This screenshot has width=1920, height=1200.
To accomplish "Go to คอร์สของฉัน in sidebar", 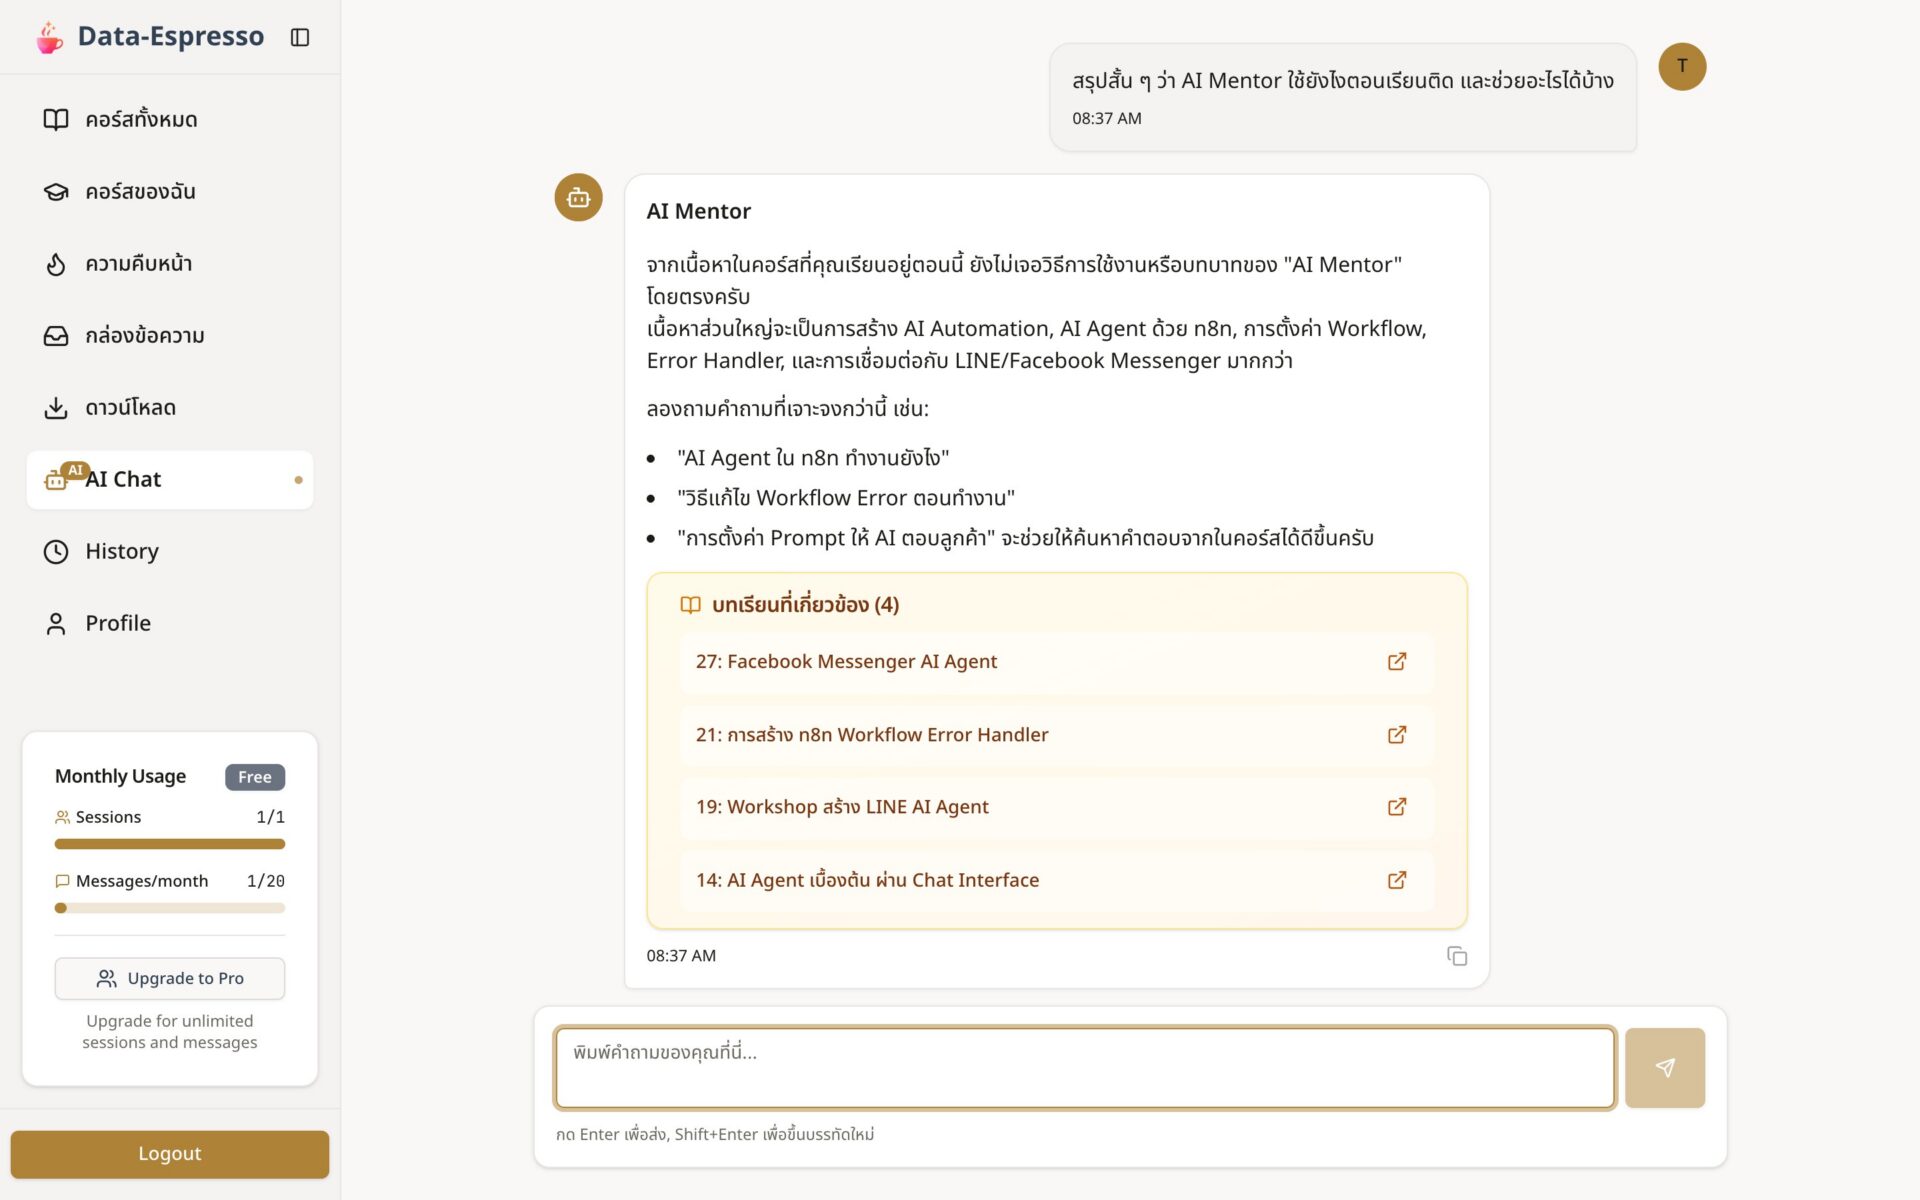I will tap(170, 191).
